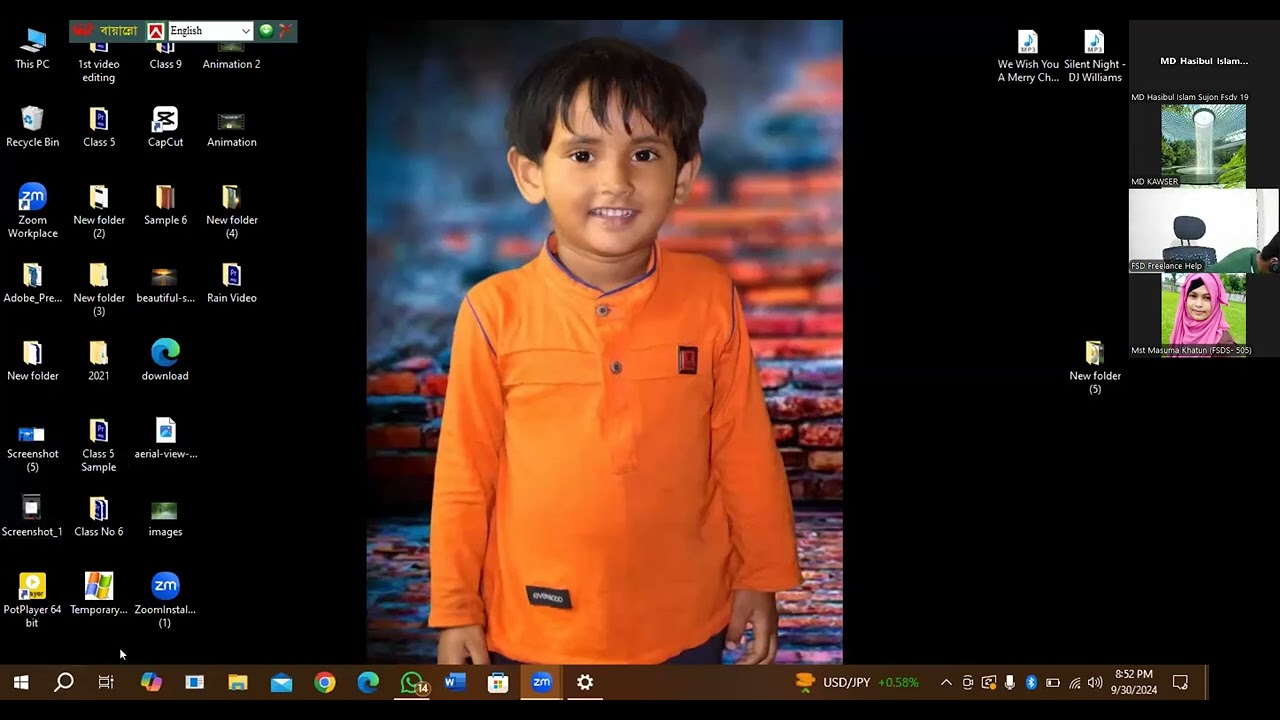
Task: Open the Bluetooth tray icon
Action: 1031,682
